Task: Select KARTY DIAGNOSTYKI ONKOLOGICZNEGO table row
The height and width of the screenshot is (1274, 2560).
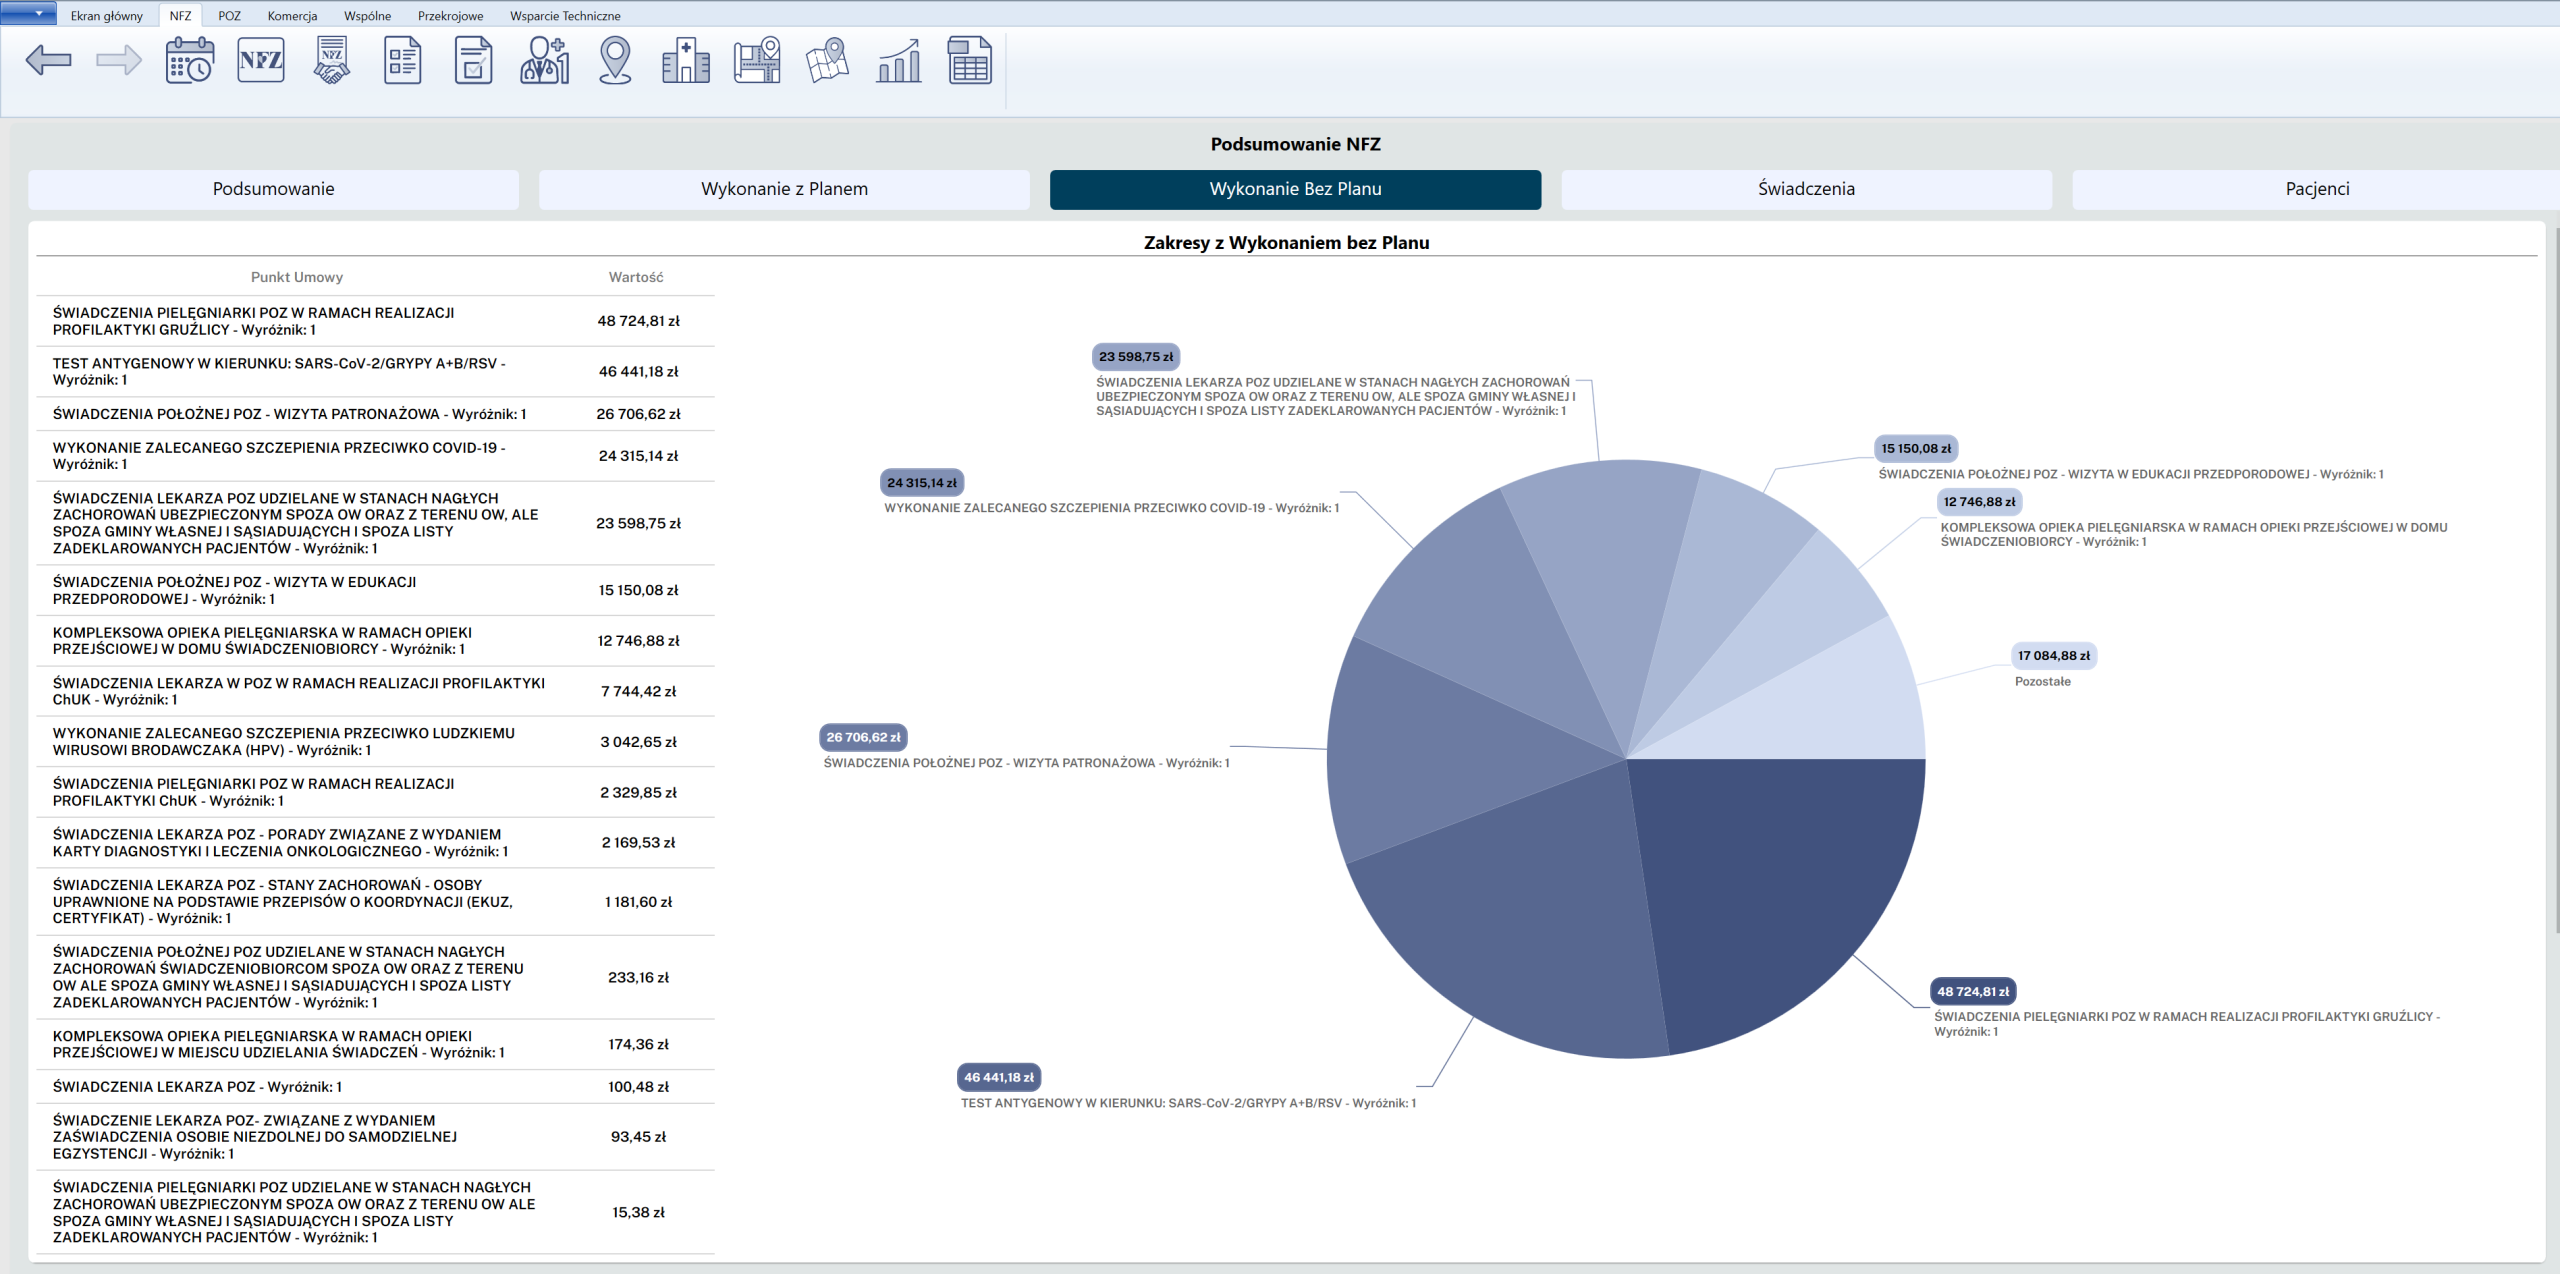Action: click(x=376, y=843)
